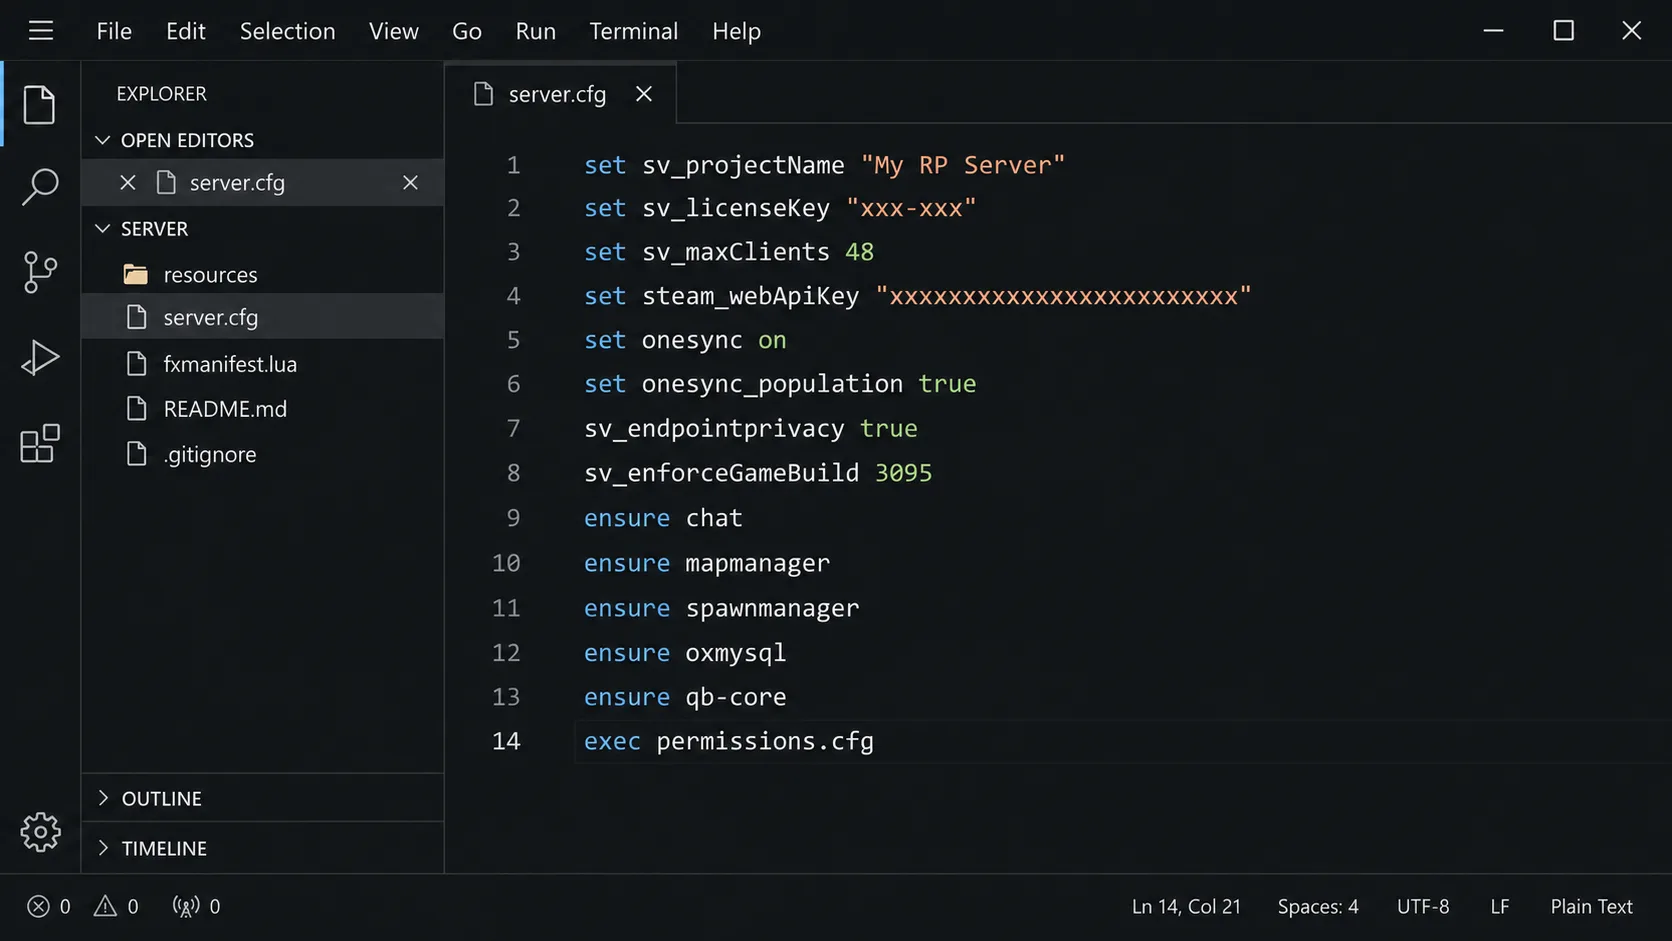This screenshot has height=941, width=1672.
Task: Open the hamburger application menu
Action: coord(41,31)
